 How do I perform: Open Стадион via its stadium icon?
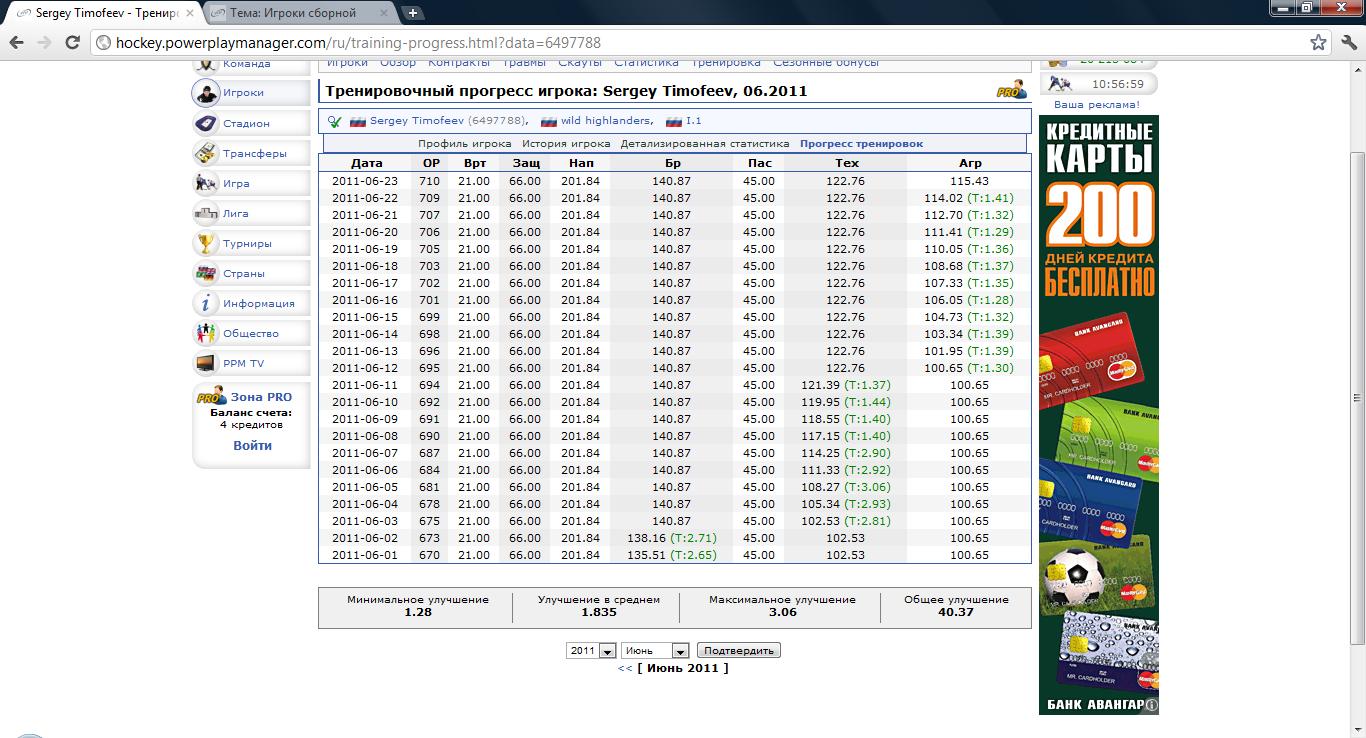[x=205, y=123]
